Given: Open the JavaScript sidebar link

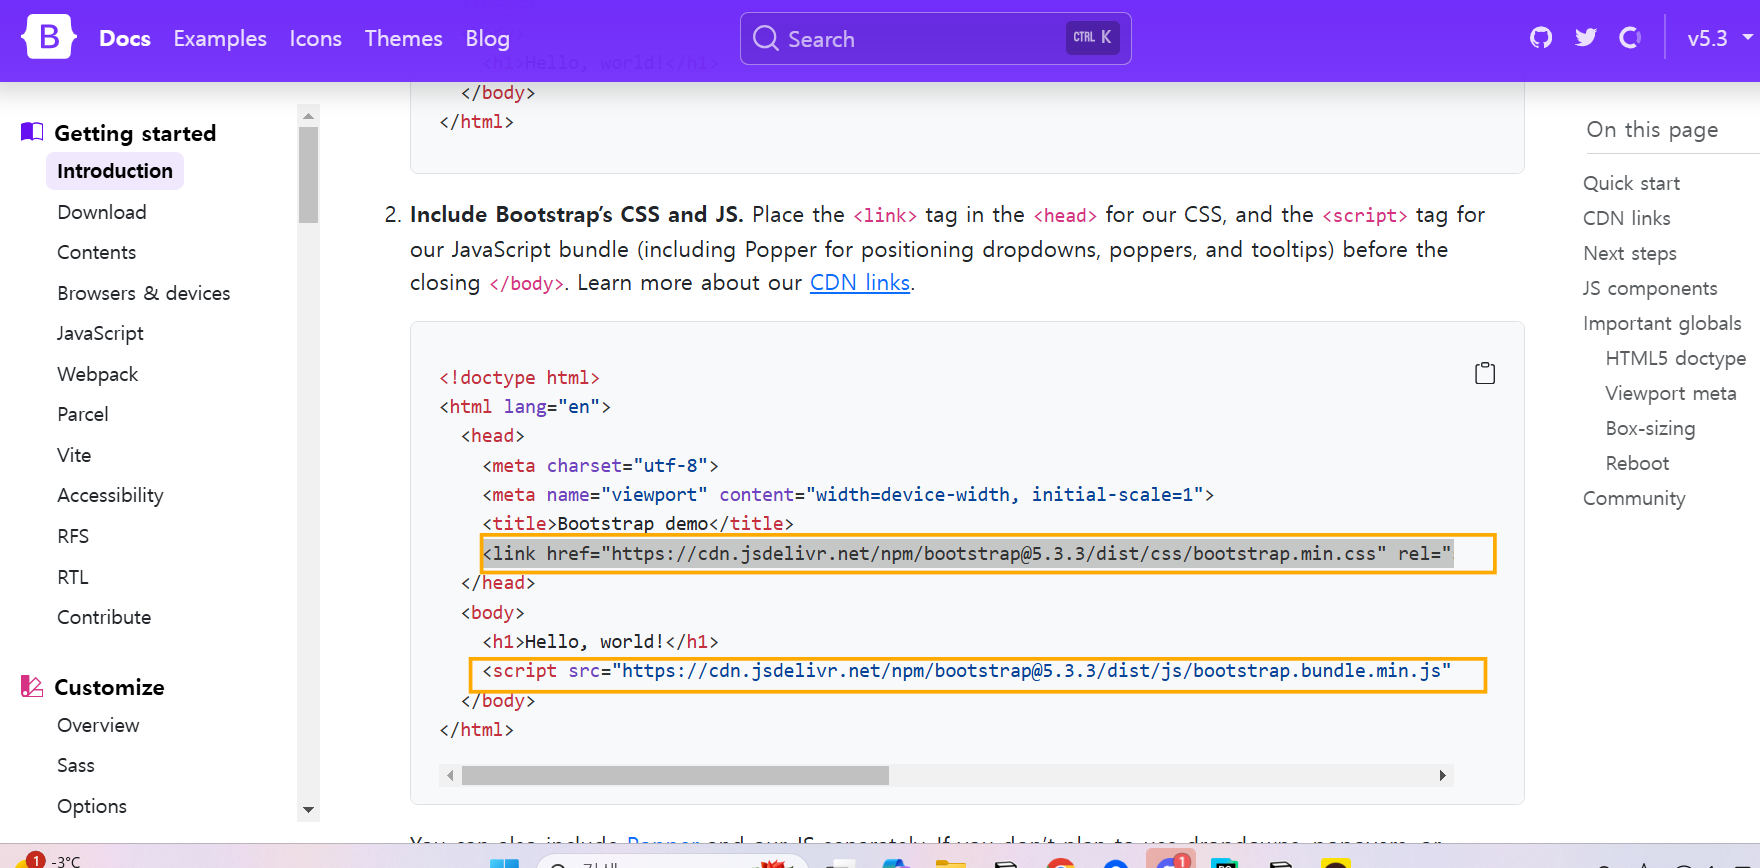Looking at the screenshot, I should point(101,333).
